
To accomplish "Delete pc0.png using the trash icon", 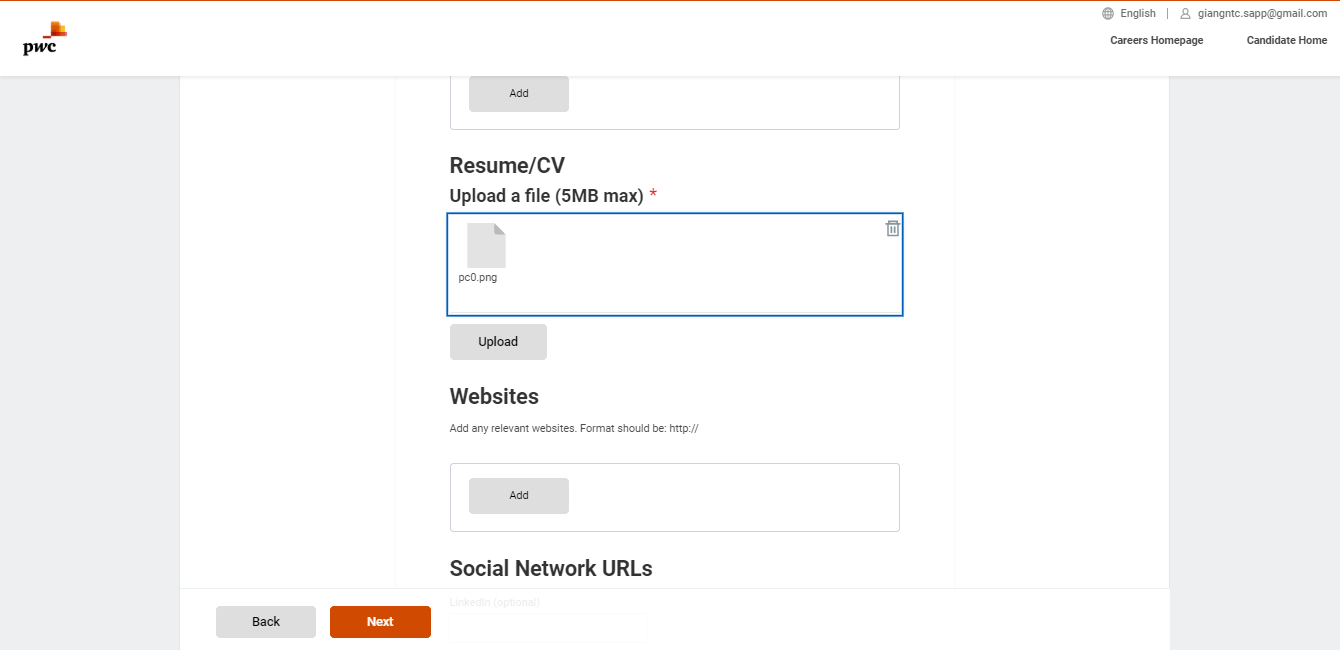I will [x=891, y=228].
